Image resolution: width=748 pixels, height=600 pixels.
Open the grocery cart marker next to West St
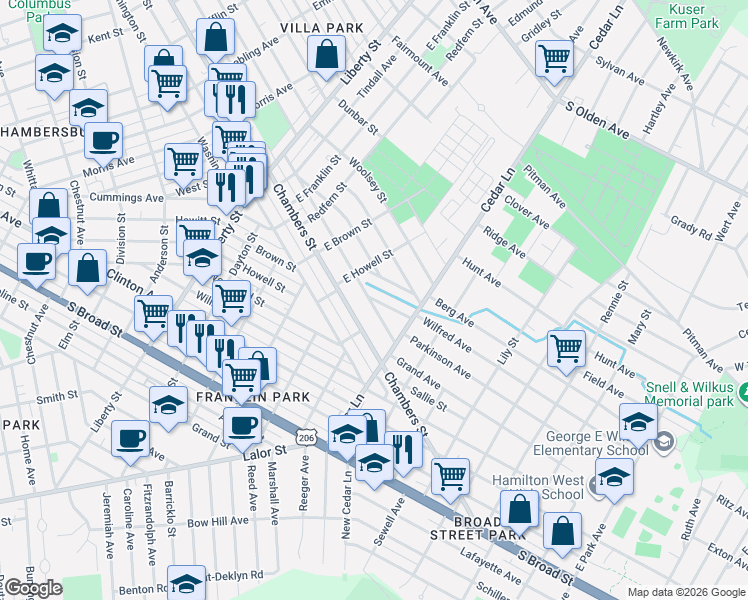click(x=184, y=161)
